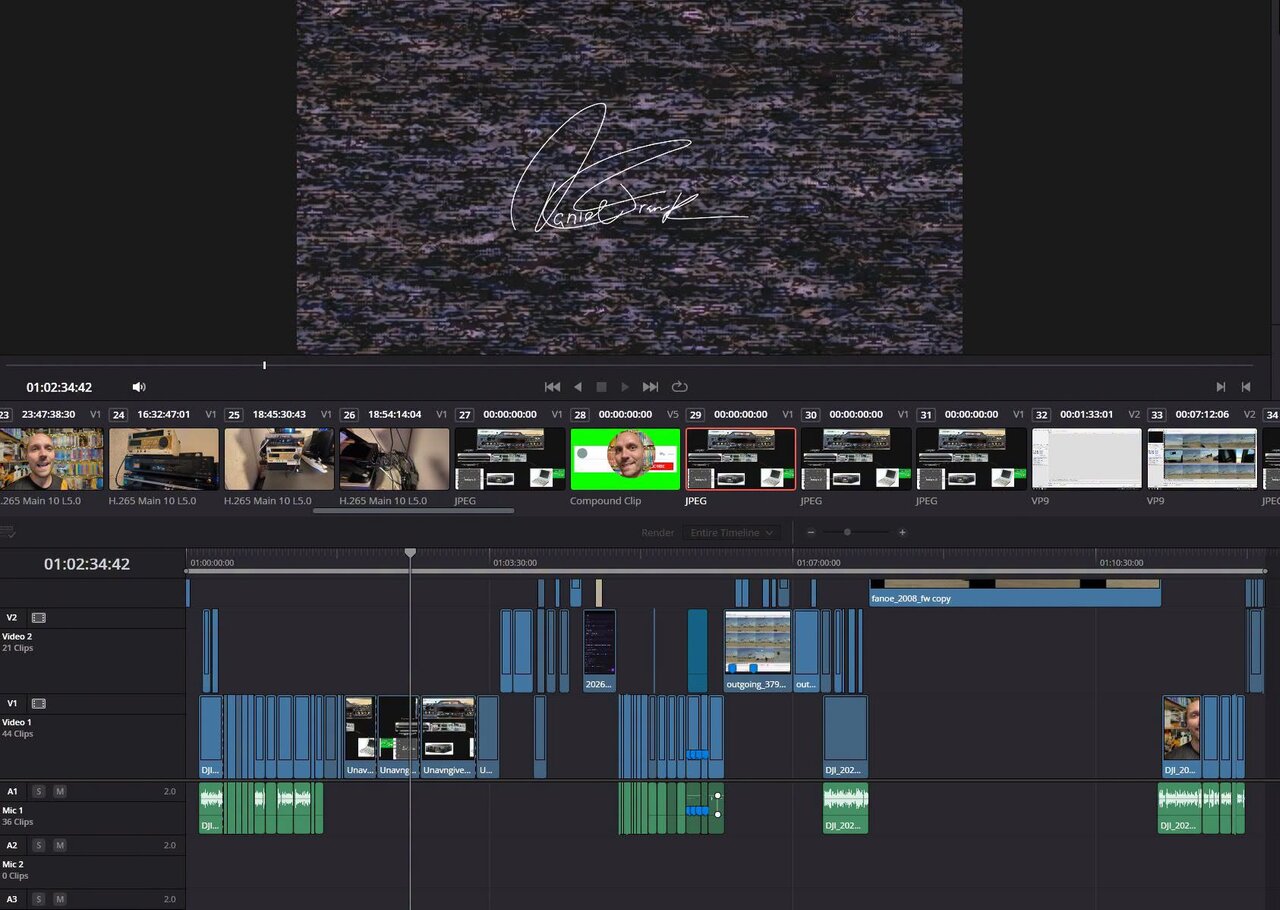Jump to first frame of the timeline
This screenshot has height=910, width=1280.
pos(552,387)
